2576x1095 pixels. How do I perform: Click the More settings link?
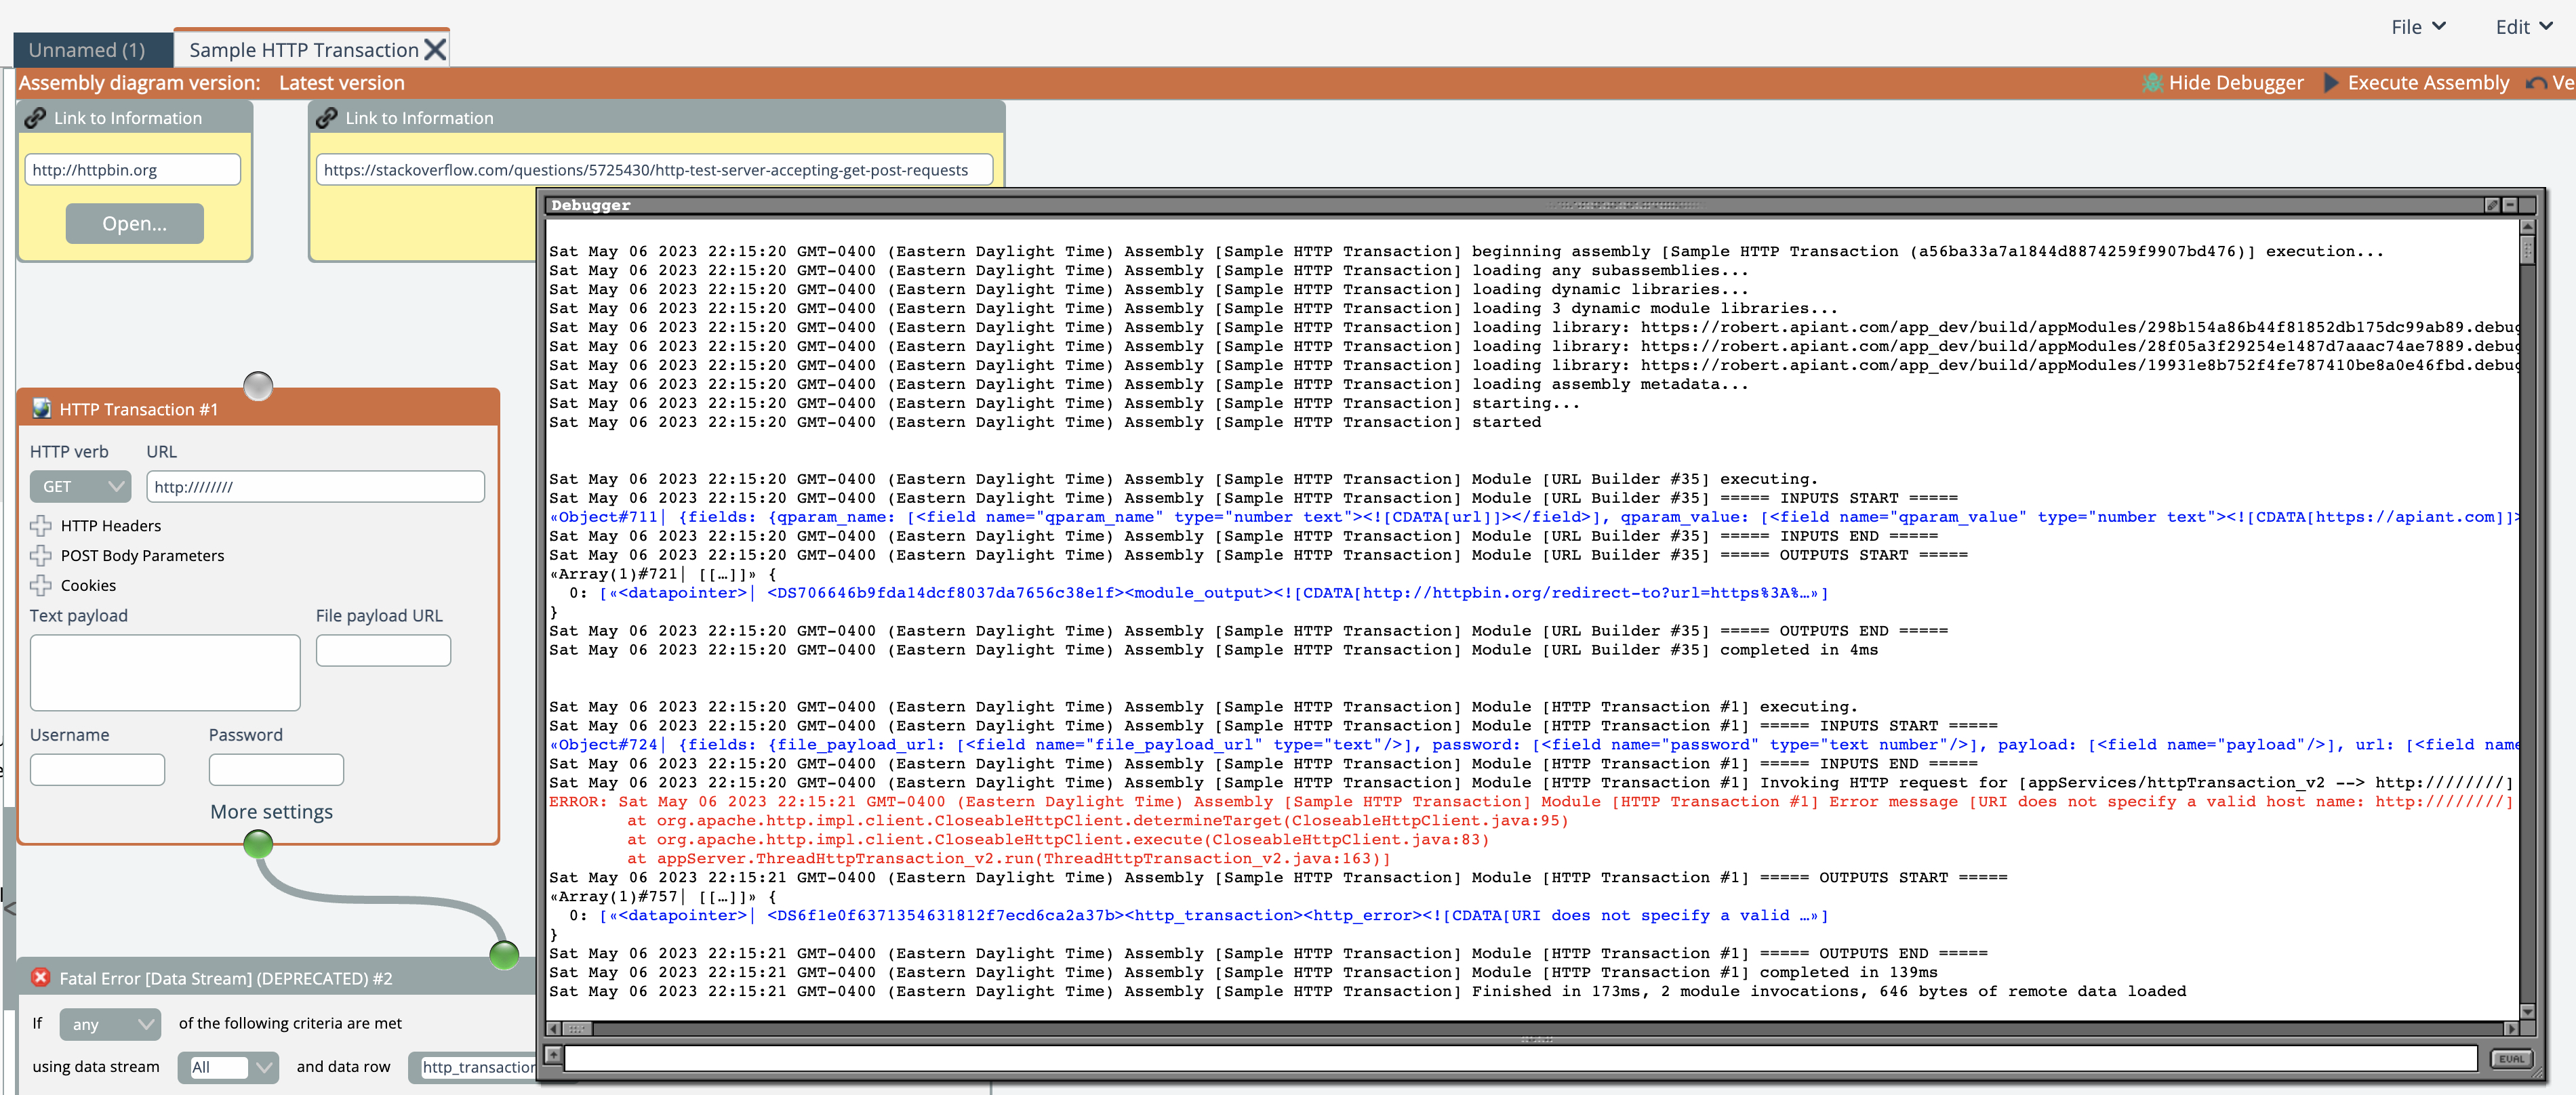[x=271, y=812]
